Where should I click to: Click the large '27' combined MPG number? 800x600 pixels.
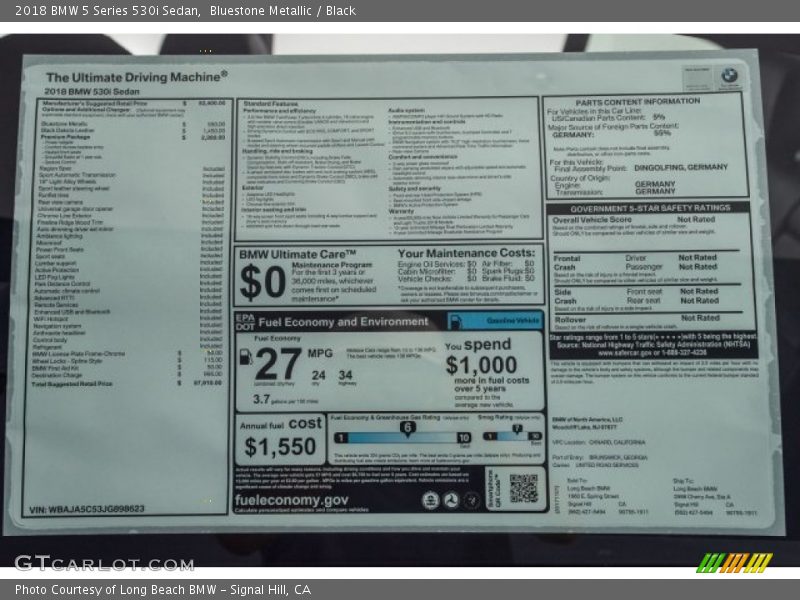[x=278, y=364]
